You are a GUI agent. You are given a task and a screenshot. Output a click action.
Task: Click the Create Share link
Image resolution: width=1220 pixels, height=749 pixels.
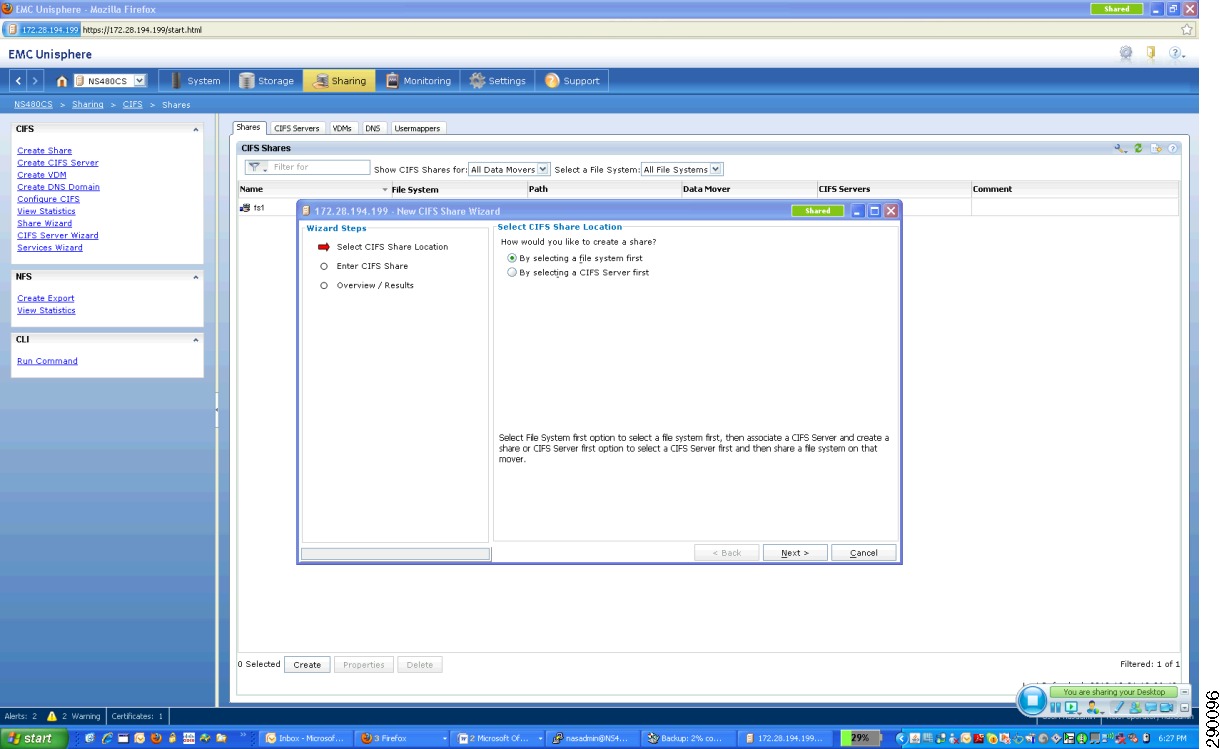tap(44, 151)
